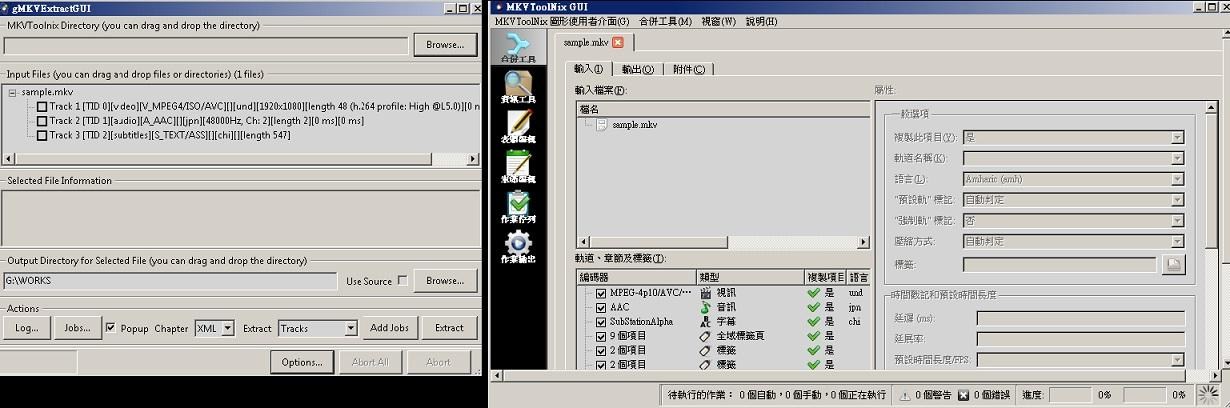The width and height of the screenshot is (1230, 408).
Task: Open the 視窗(W) menu
Action: click(718, 21)
